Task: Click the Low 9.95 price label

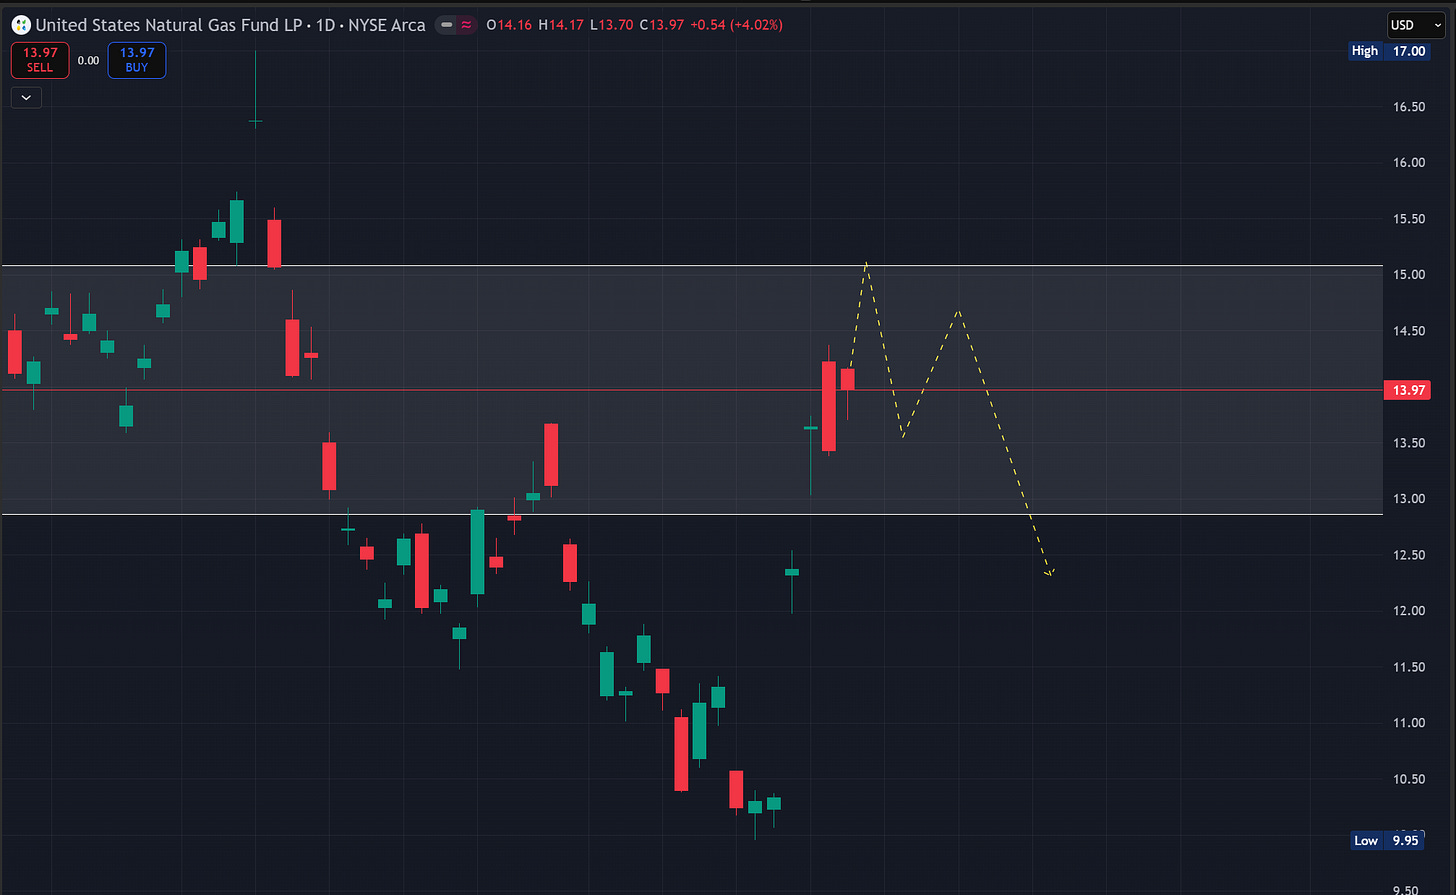Action: point(1389,841)
